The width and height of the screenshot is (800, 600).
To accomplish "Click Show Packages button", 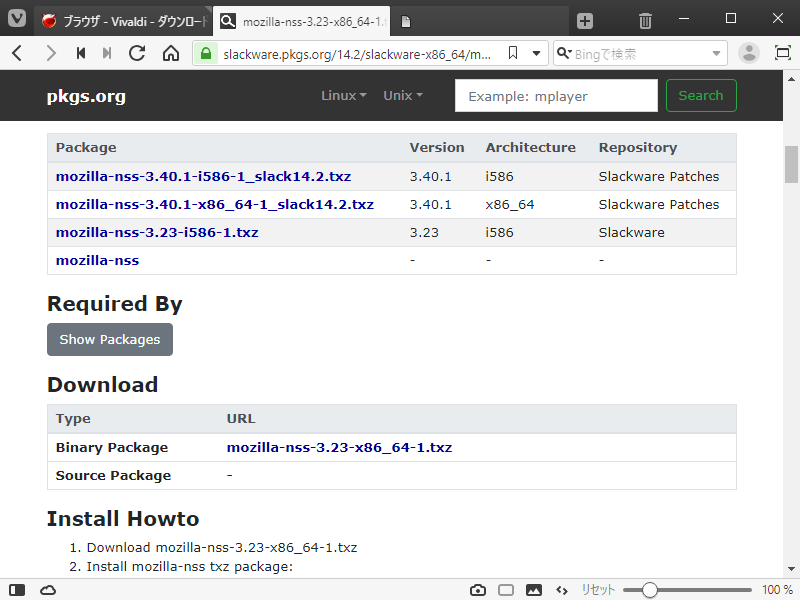I will point(110,339).
